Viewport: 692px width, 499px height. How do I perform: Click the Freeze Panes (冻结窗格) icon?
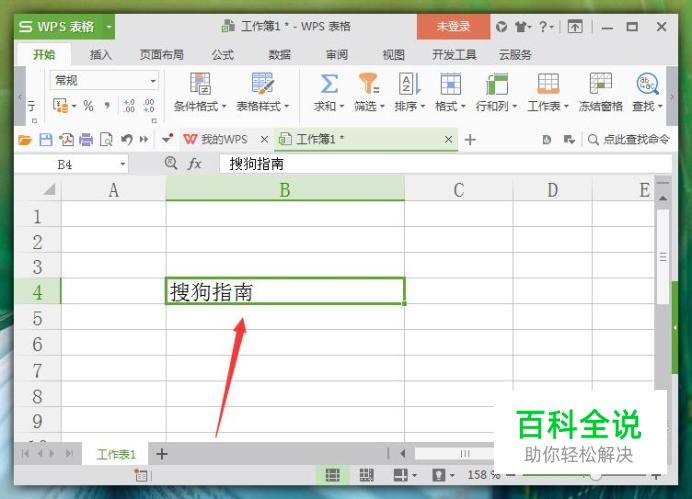point(601,84)
